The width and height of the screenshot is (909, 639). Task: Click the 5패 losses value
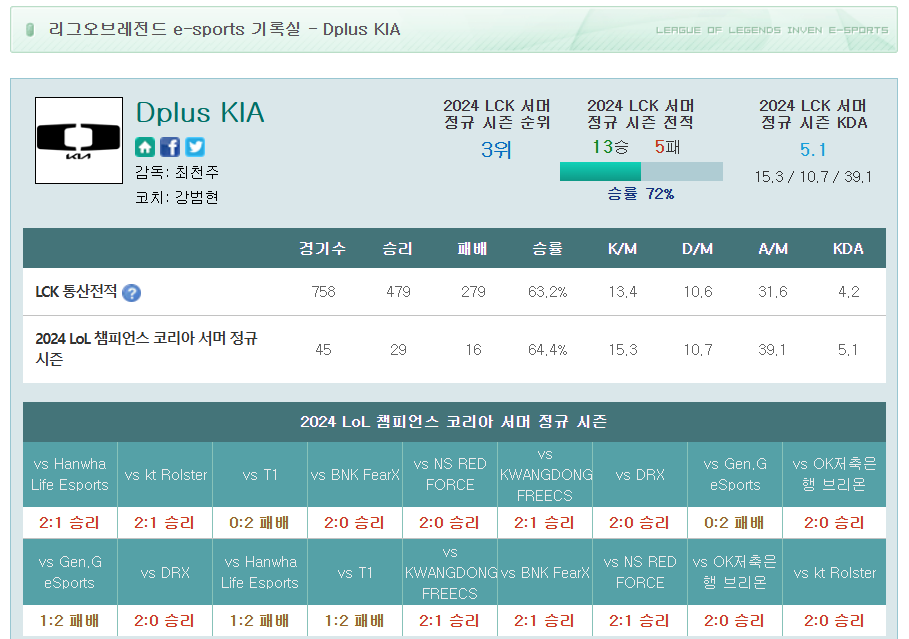[x=667, y=147]
